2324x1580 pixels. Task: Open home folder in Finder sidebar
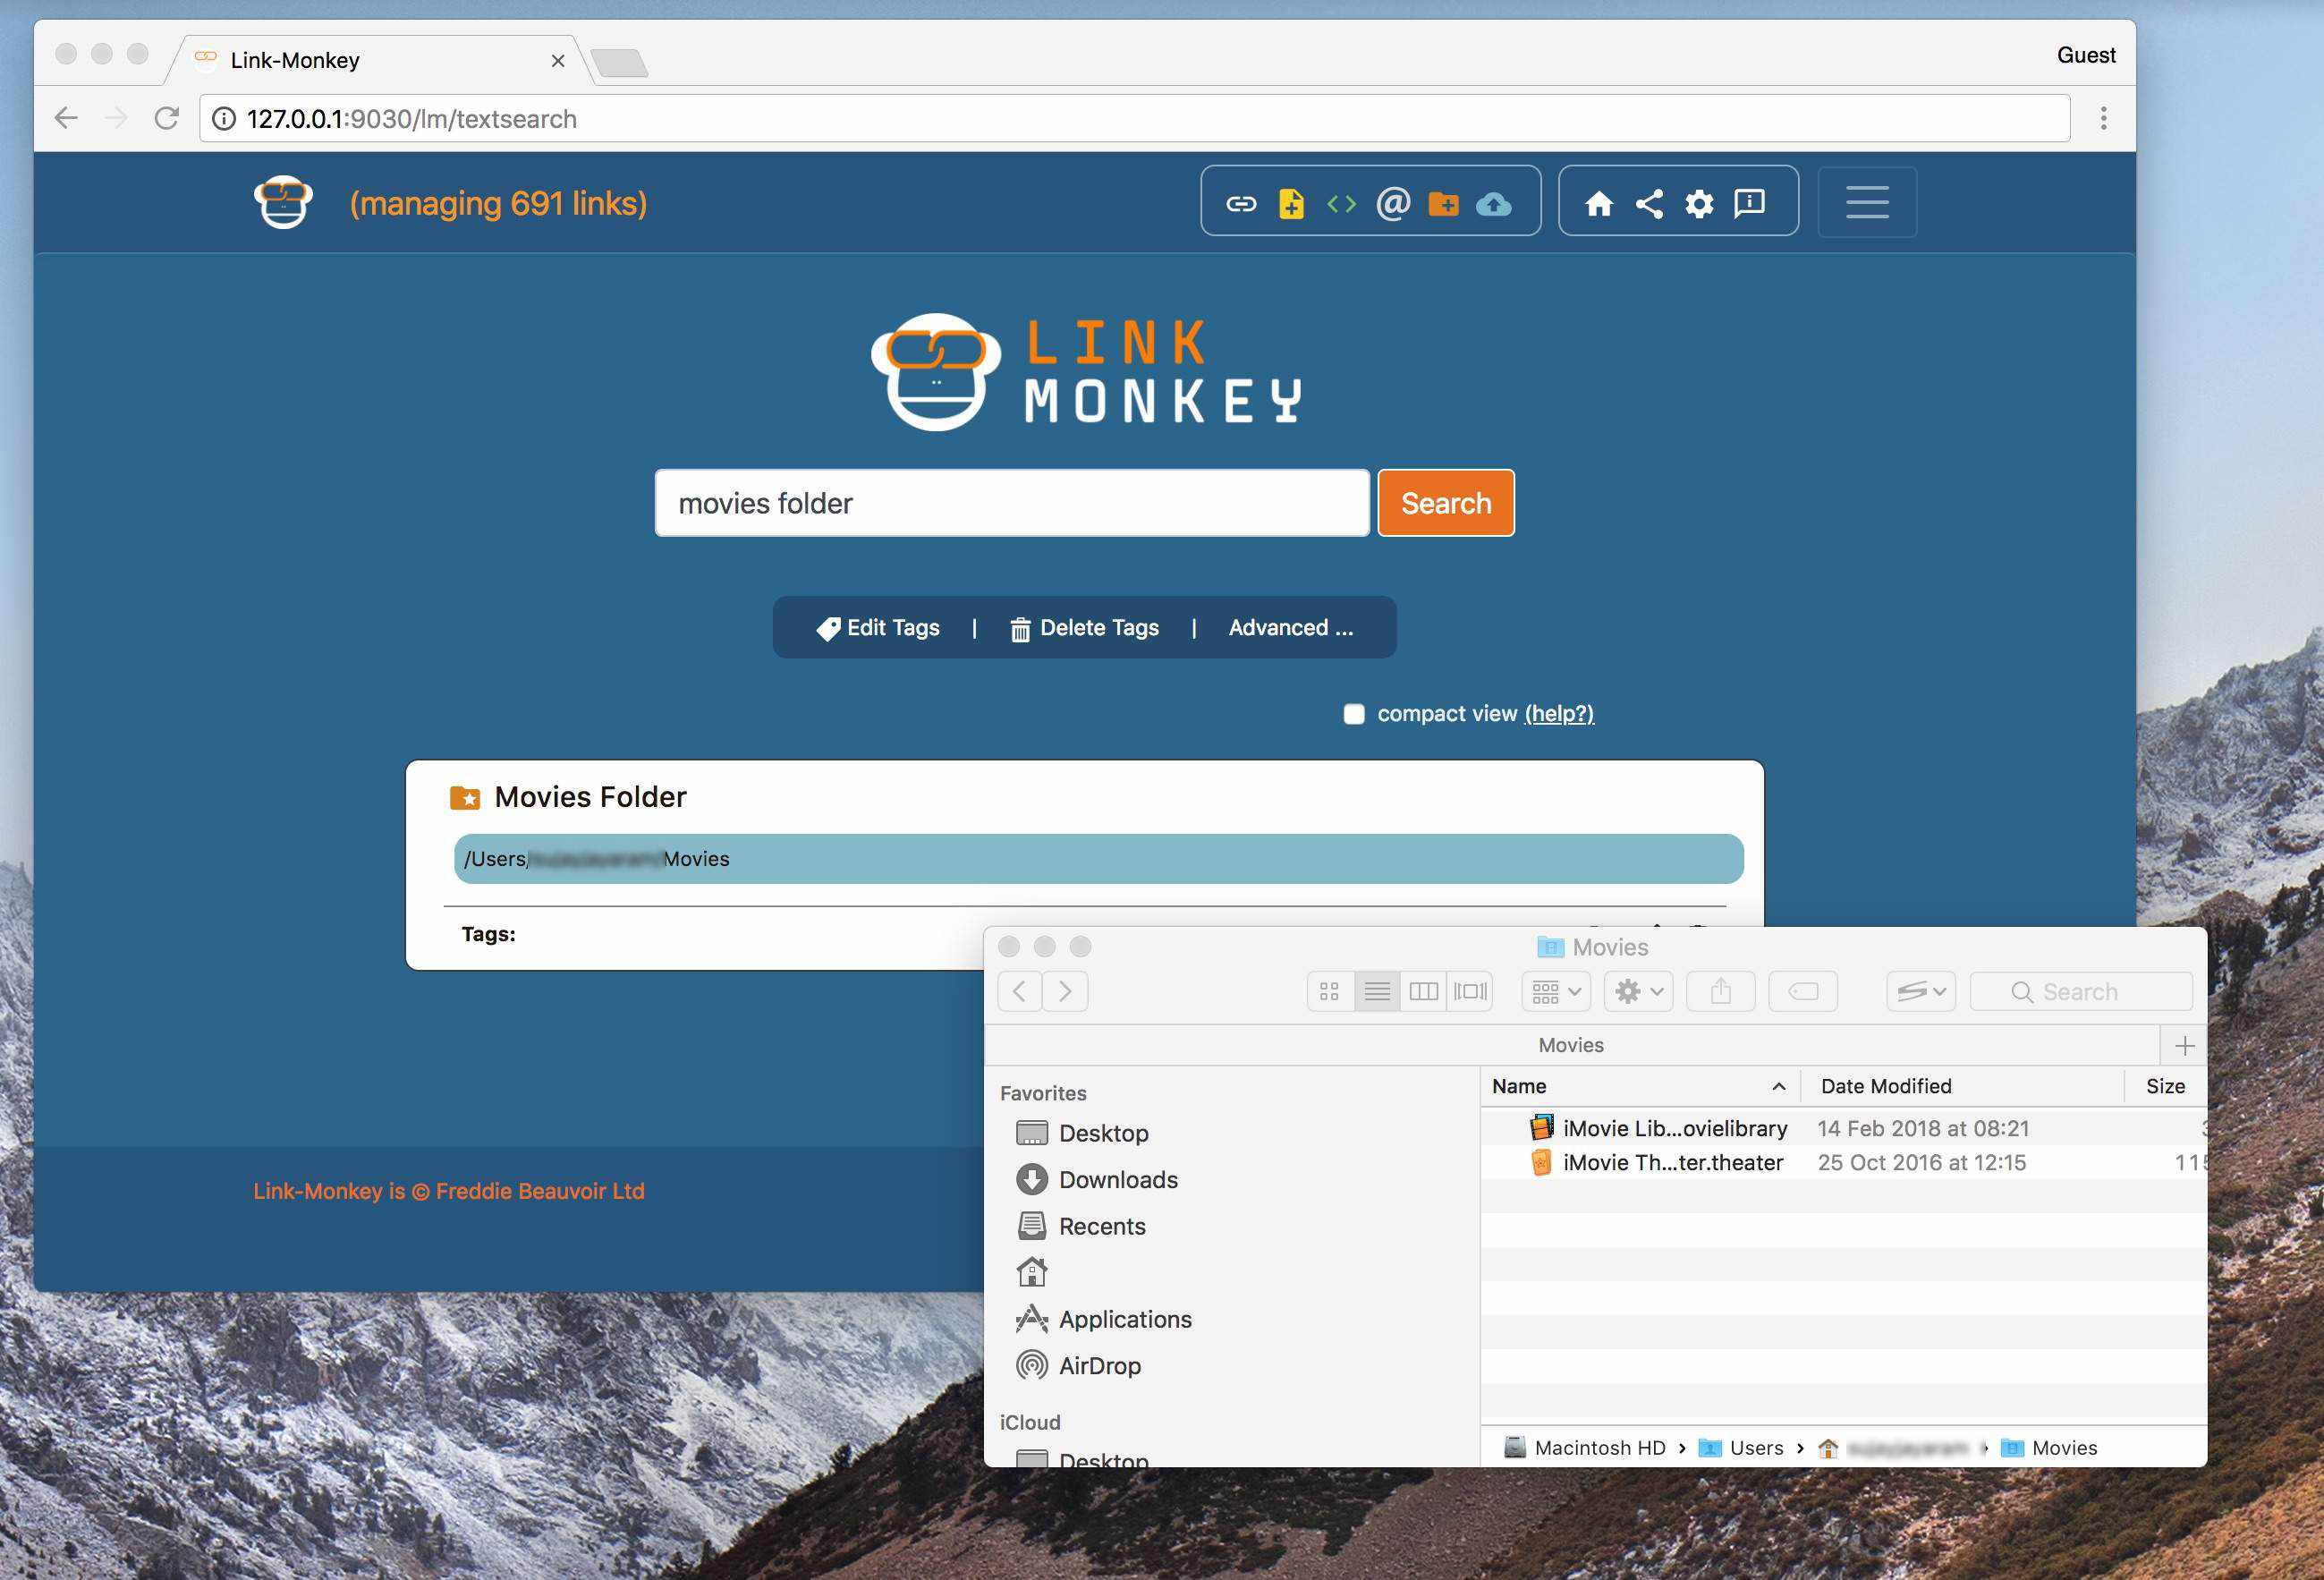1032,1272
